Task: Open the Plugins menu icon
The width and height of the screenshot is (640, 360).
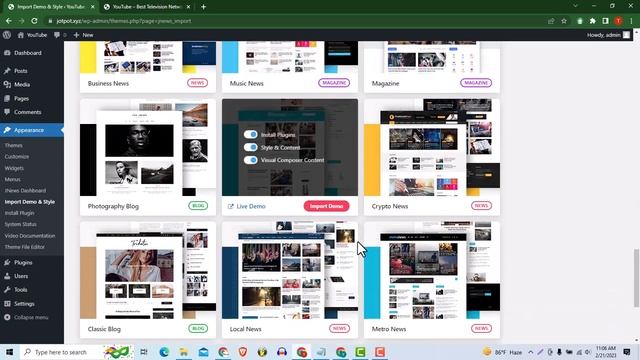Action: click(x=7, y=262)
